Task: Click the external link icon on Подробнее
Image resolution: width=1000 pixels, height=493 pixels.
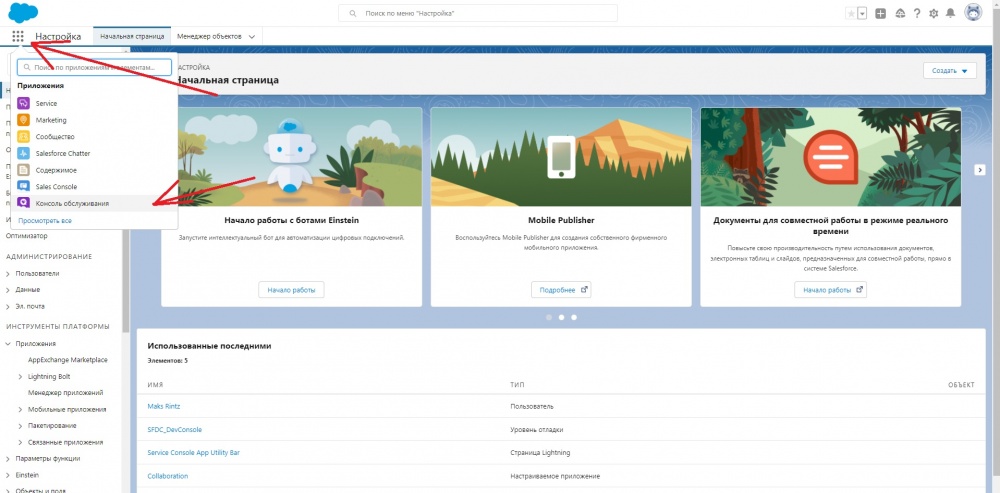Action: coord(583,290)
